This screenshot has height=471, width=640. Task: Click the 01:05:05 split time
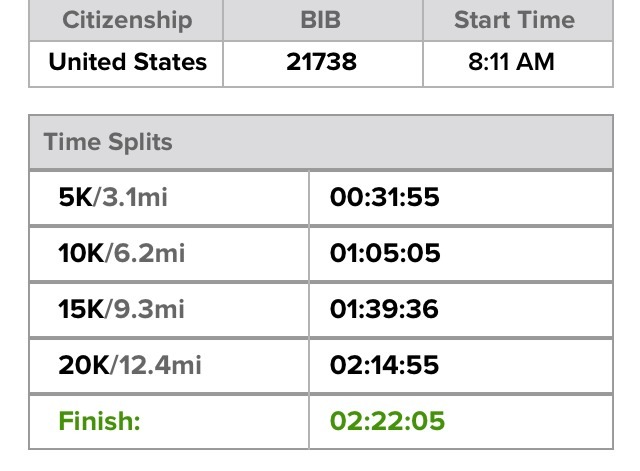[384, 253]
